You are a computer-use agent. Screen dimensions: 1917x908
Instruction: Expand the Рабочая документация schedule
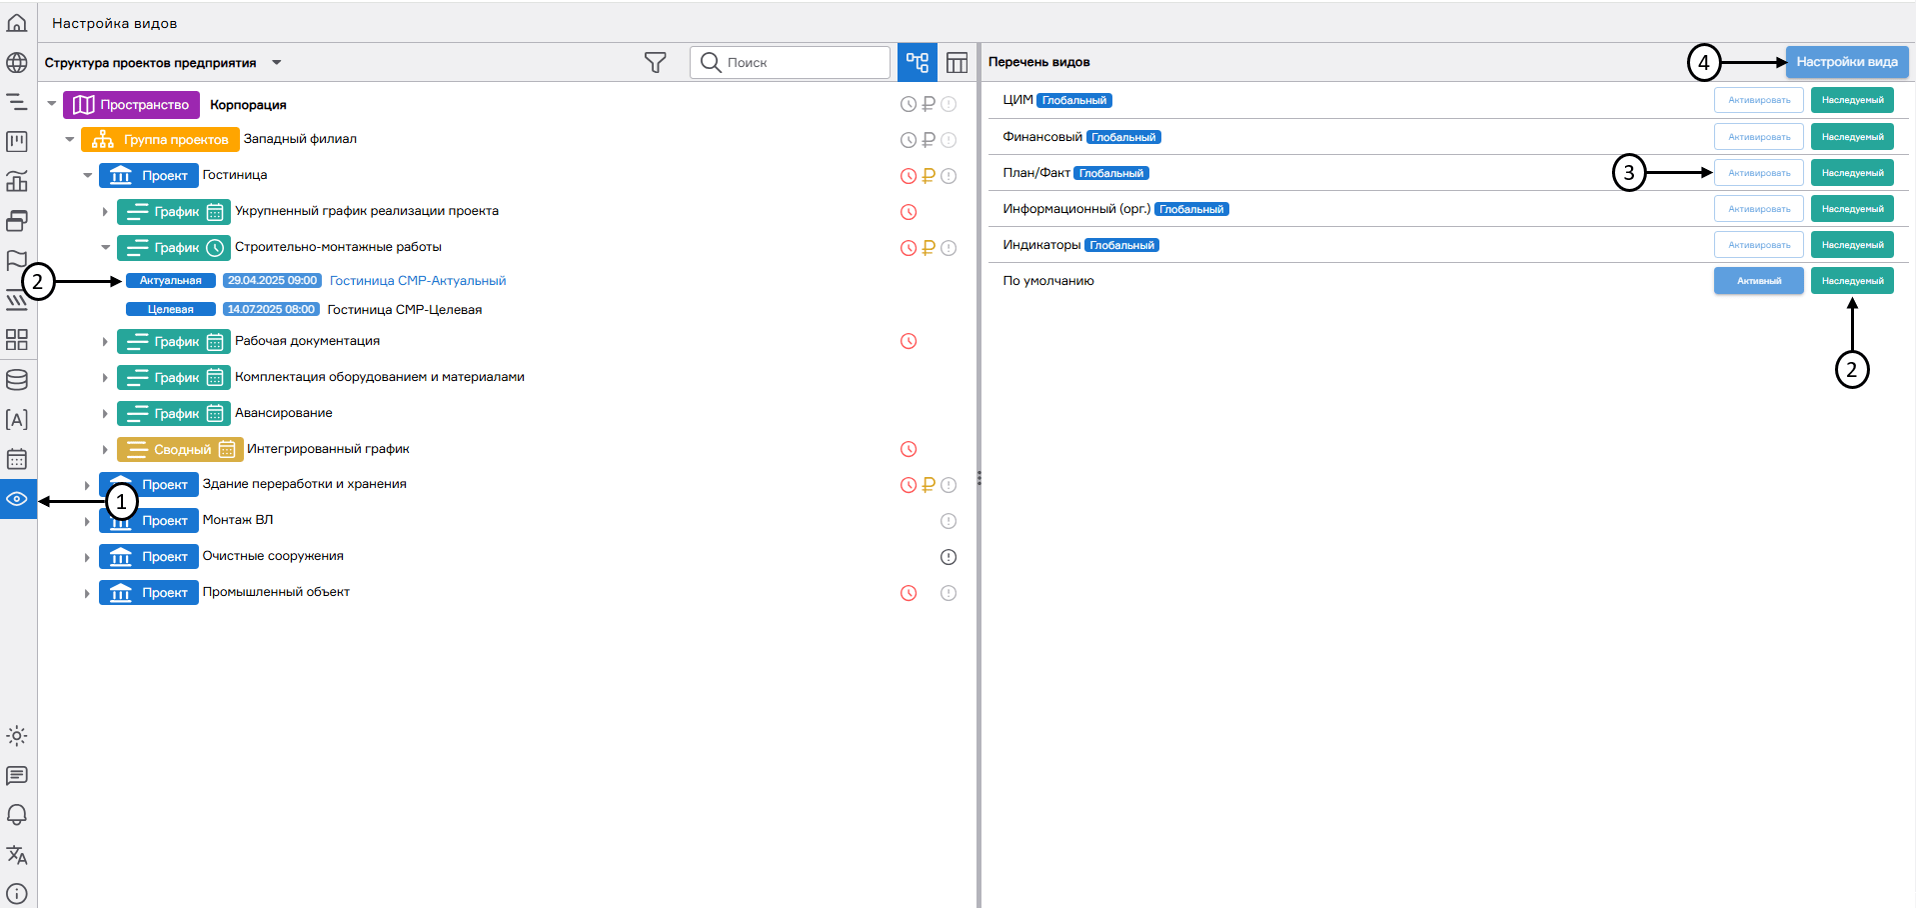coord(105,342)
